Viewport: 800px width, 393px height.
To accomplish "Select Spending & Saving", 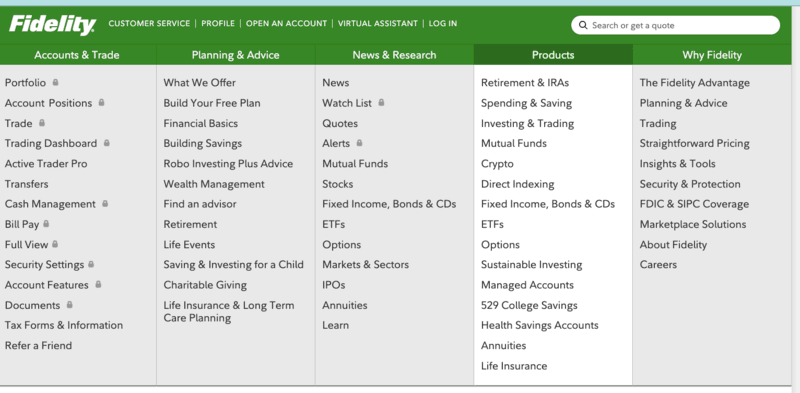I will [x=527, y=103].
